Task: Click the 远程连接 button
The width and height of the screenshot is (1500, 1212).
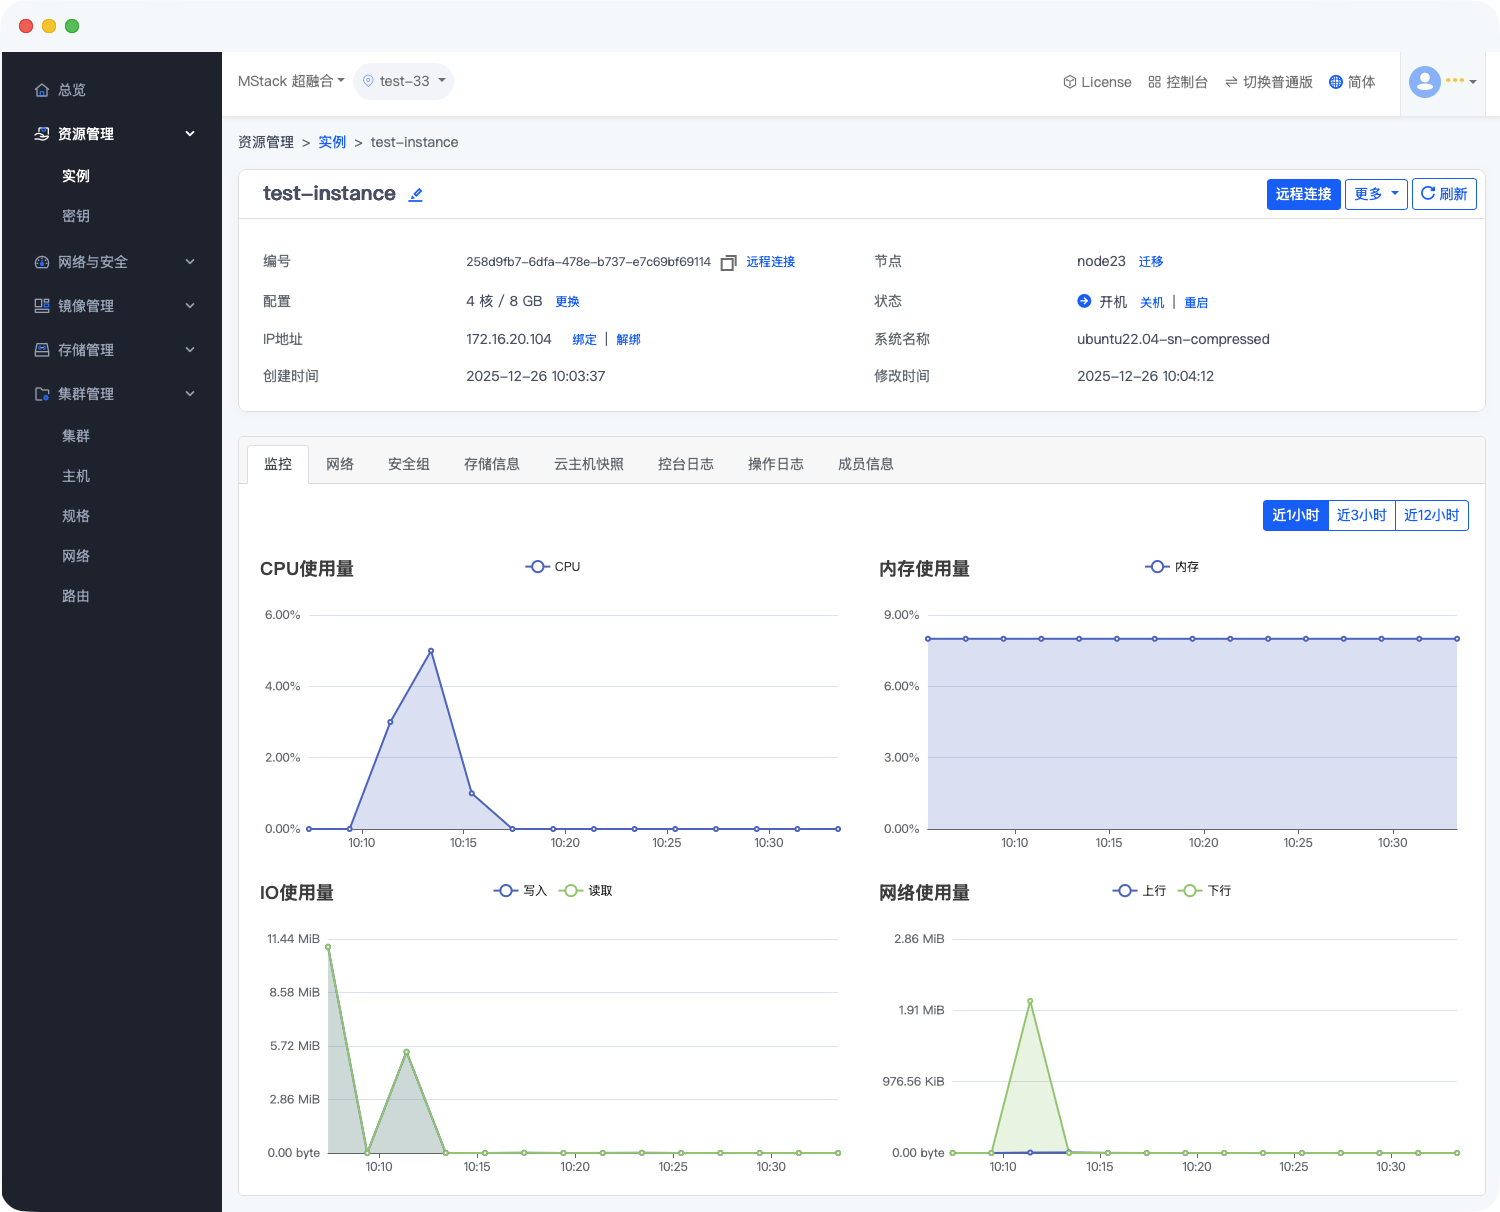Action: pyautogui.click(x=1302, y=194)
